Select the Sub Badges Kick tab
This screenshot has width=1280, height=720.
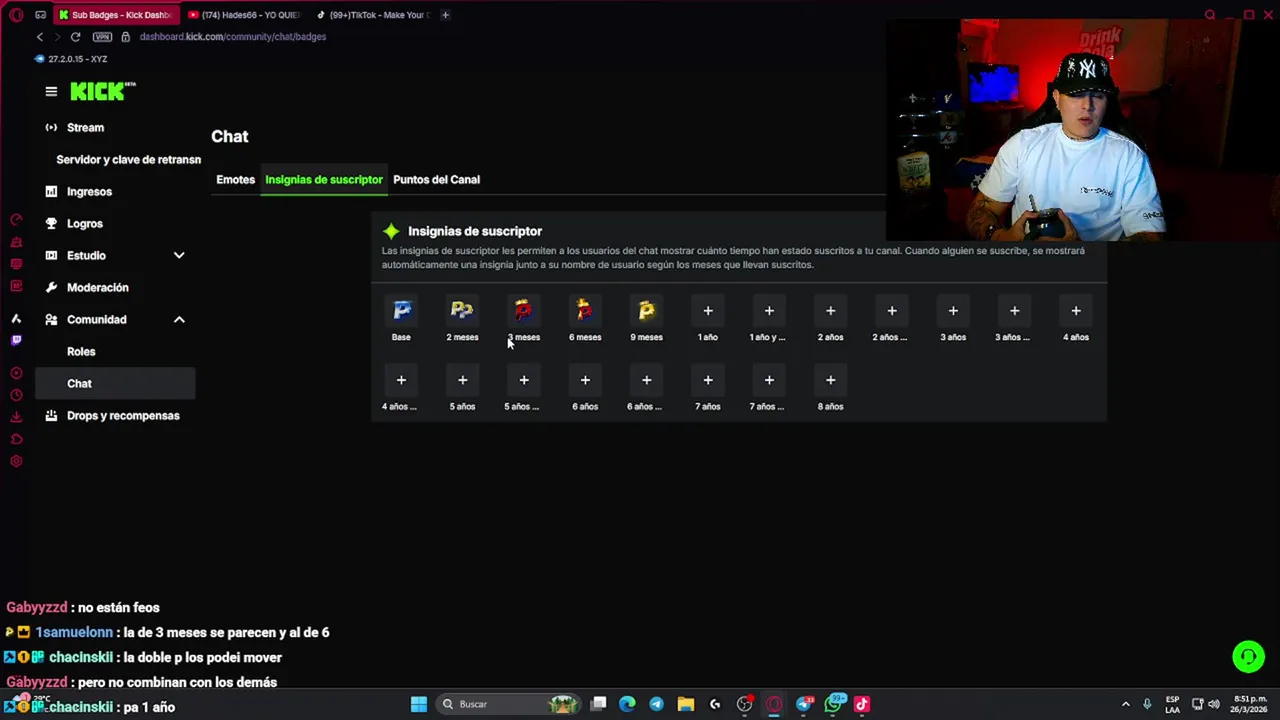tap(115, 15)
